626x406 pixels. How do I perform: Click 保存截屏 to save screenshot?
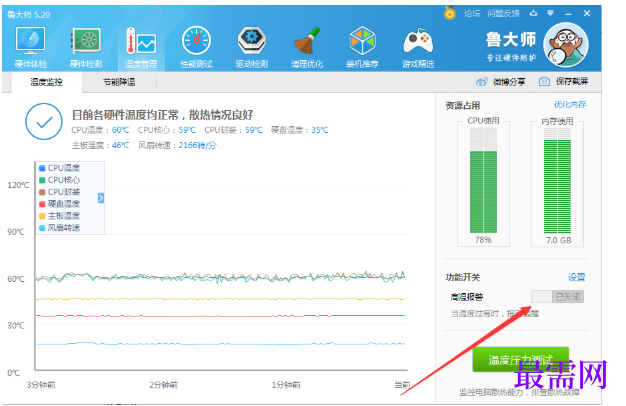click(x=563, y=81)
